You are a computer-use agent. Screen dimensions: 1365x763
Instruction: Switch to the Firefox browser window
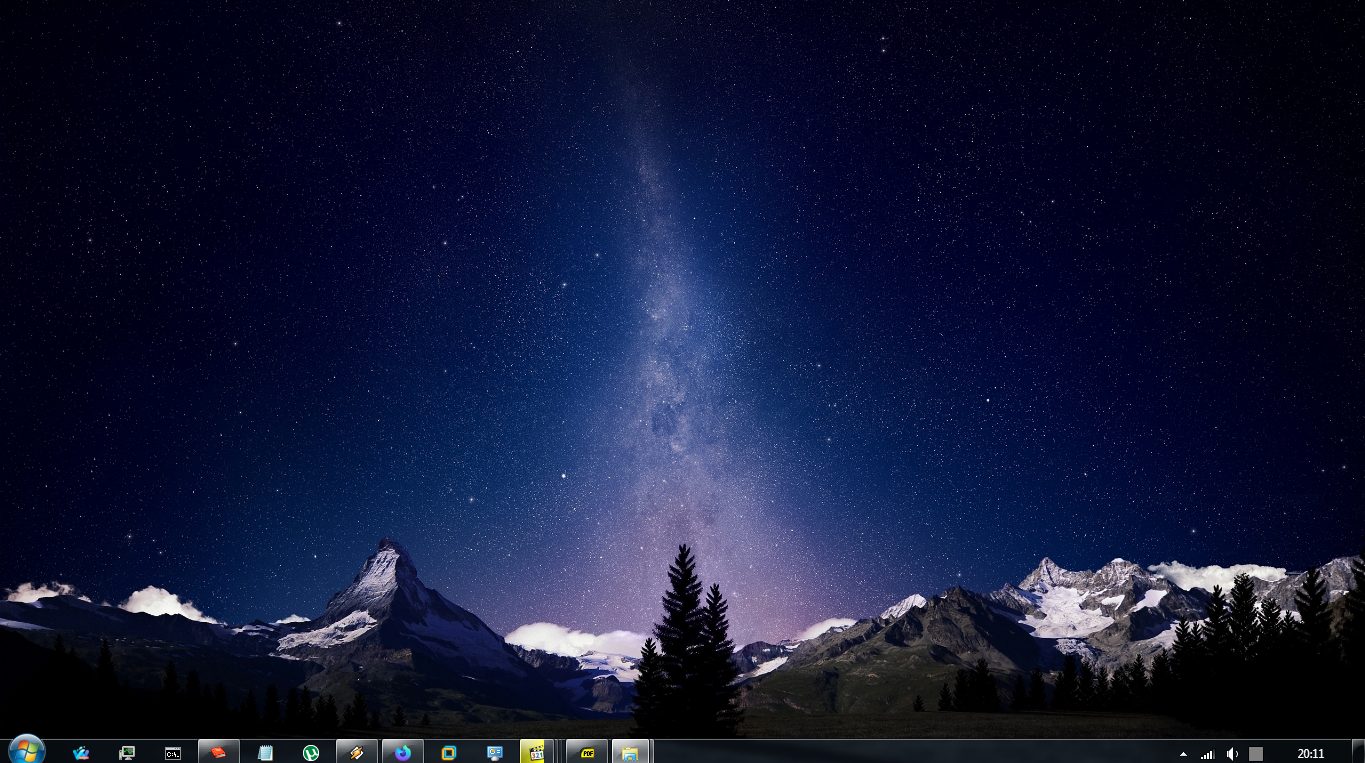403,753
